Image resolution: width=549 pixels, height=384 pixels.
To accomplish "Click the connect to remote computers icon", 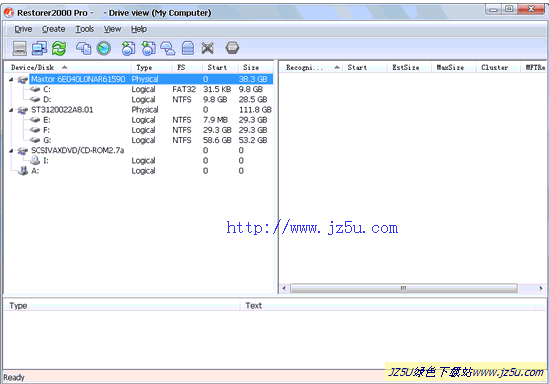I will point(39,48).
